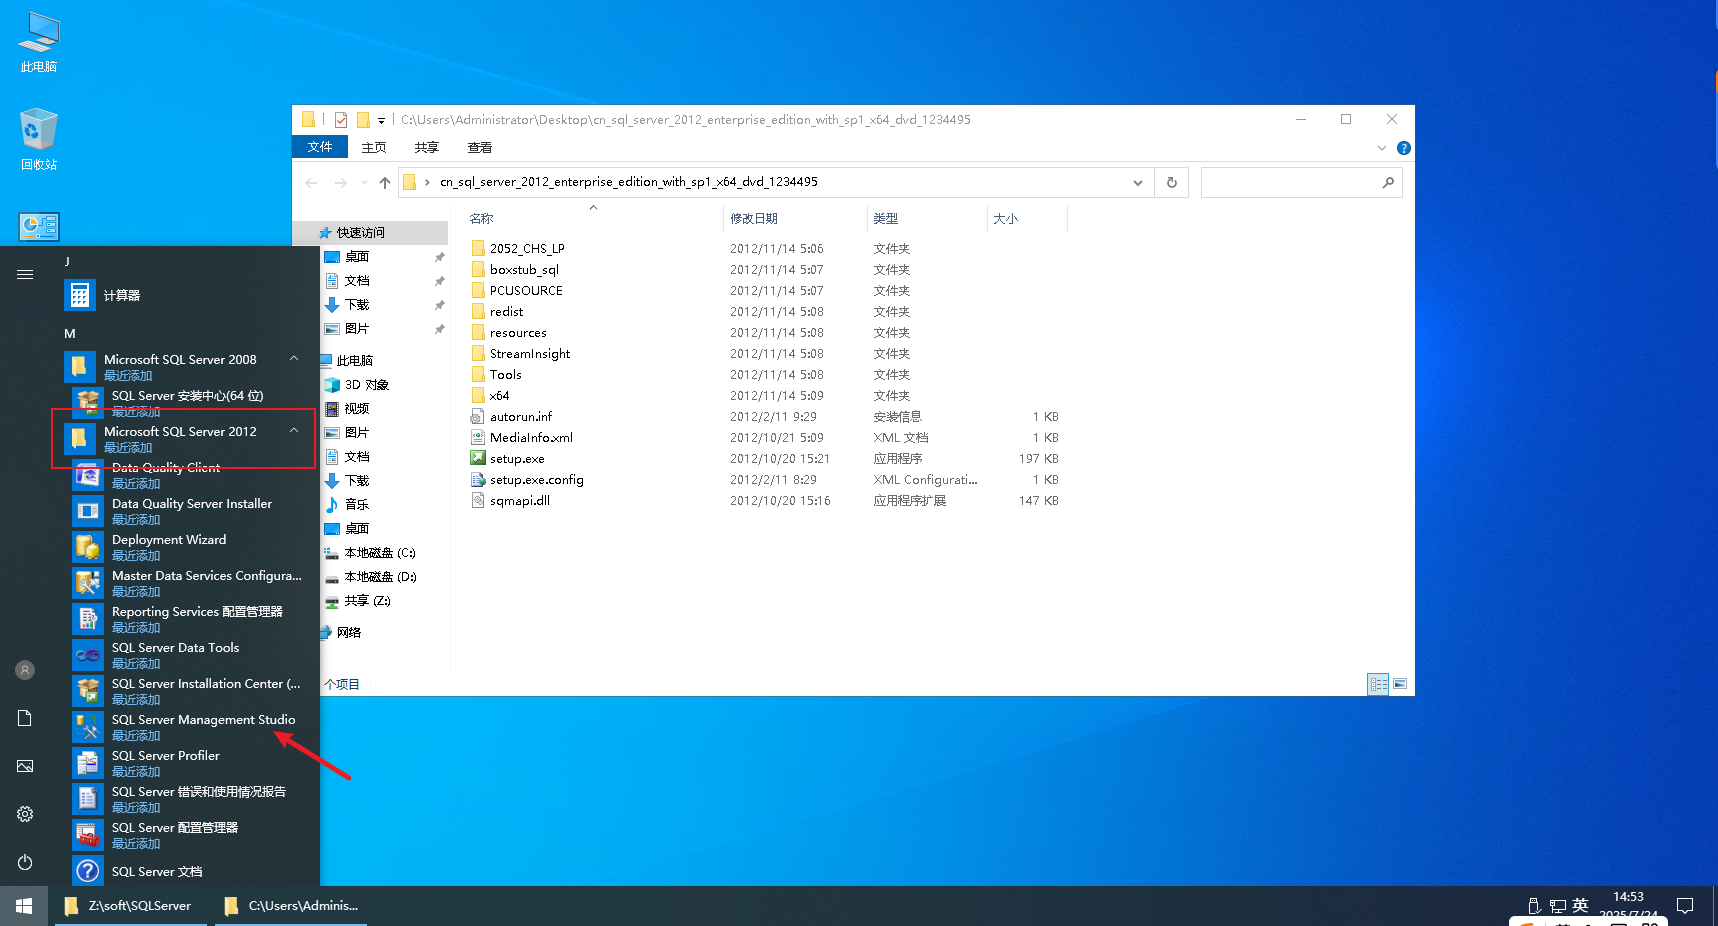Switch to large icons view layout
1718x926 pixels.
click(1400, 684)
